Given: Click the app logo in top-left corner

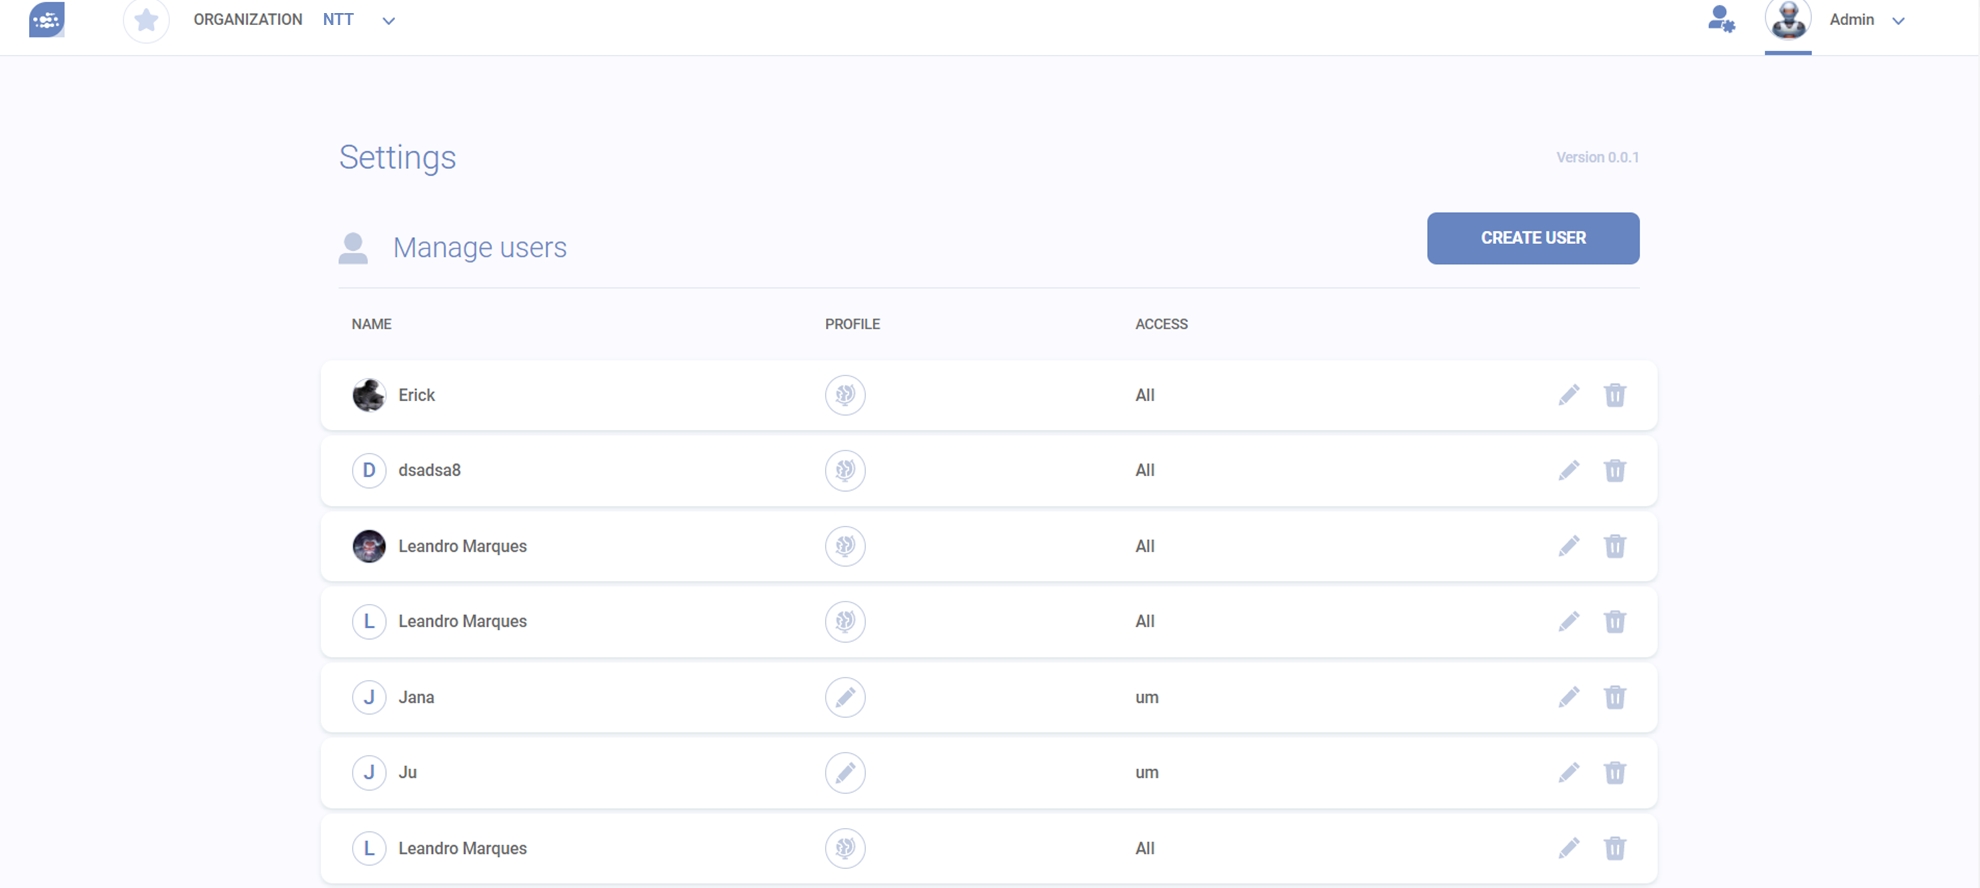Looking at the screenshot, I should click(x=47, y=20).
